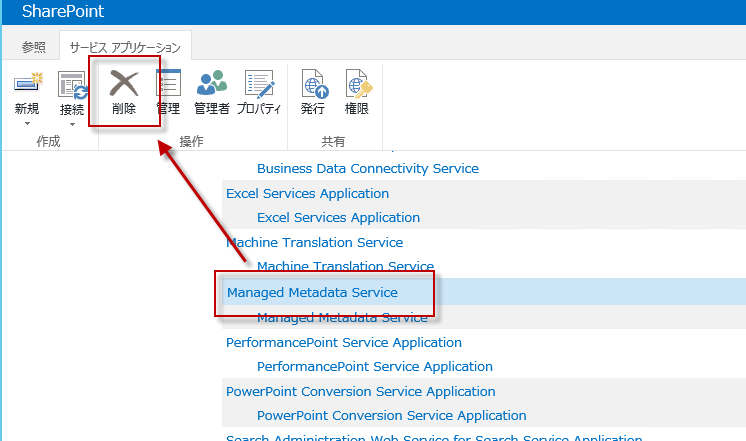Screen dimensions: 746x441
Task: Click the 発行 (Publish) globe icon
Action: click(314, 84)
